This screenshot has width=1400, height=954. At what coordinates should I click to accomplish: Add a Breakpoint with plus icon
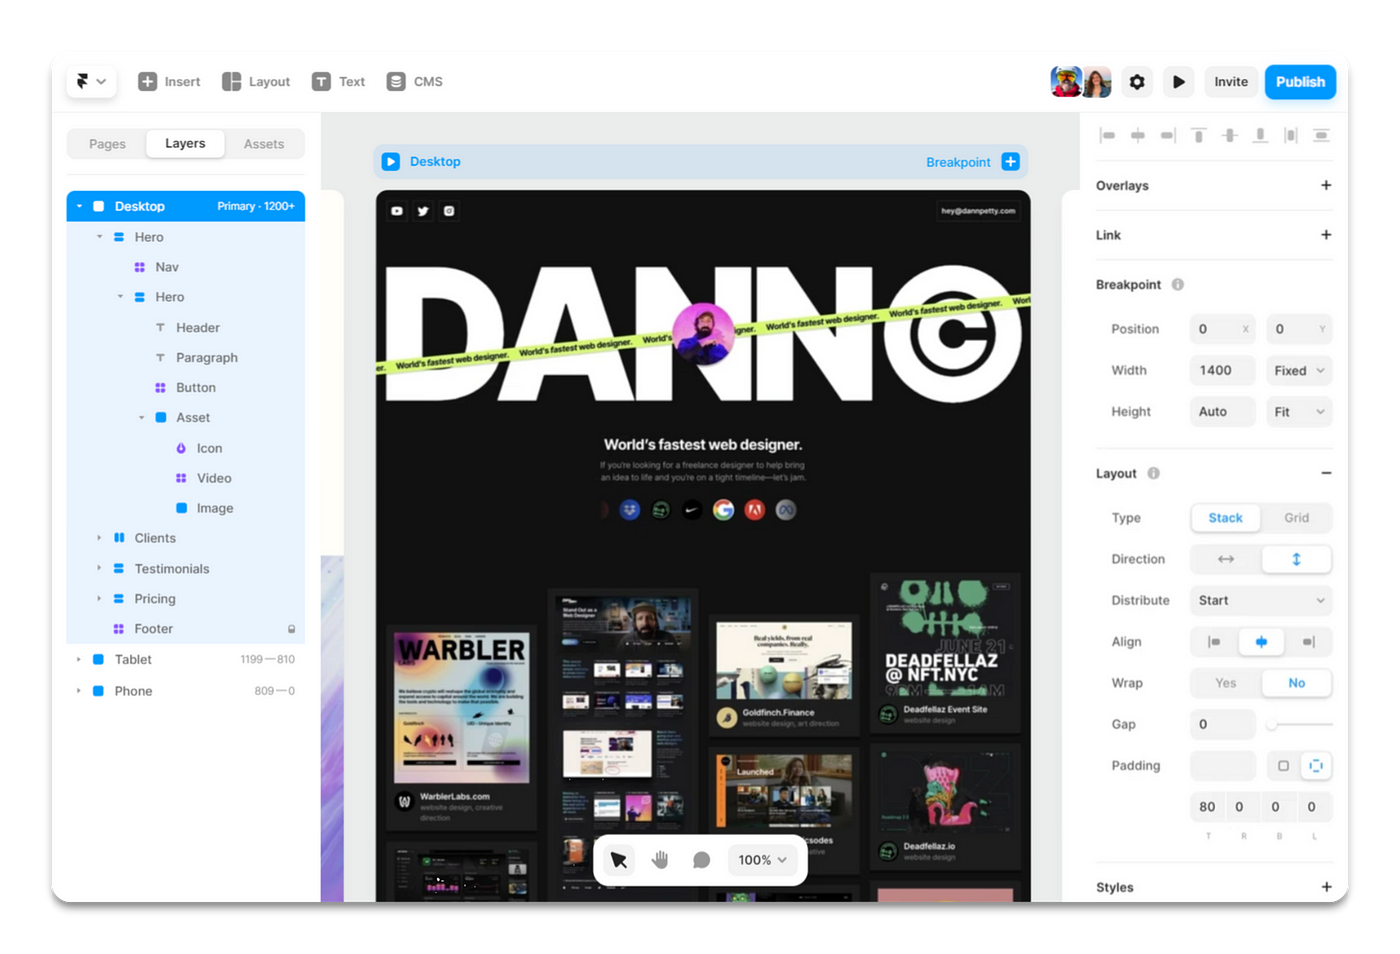point(1011,161)
